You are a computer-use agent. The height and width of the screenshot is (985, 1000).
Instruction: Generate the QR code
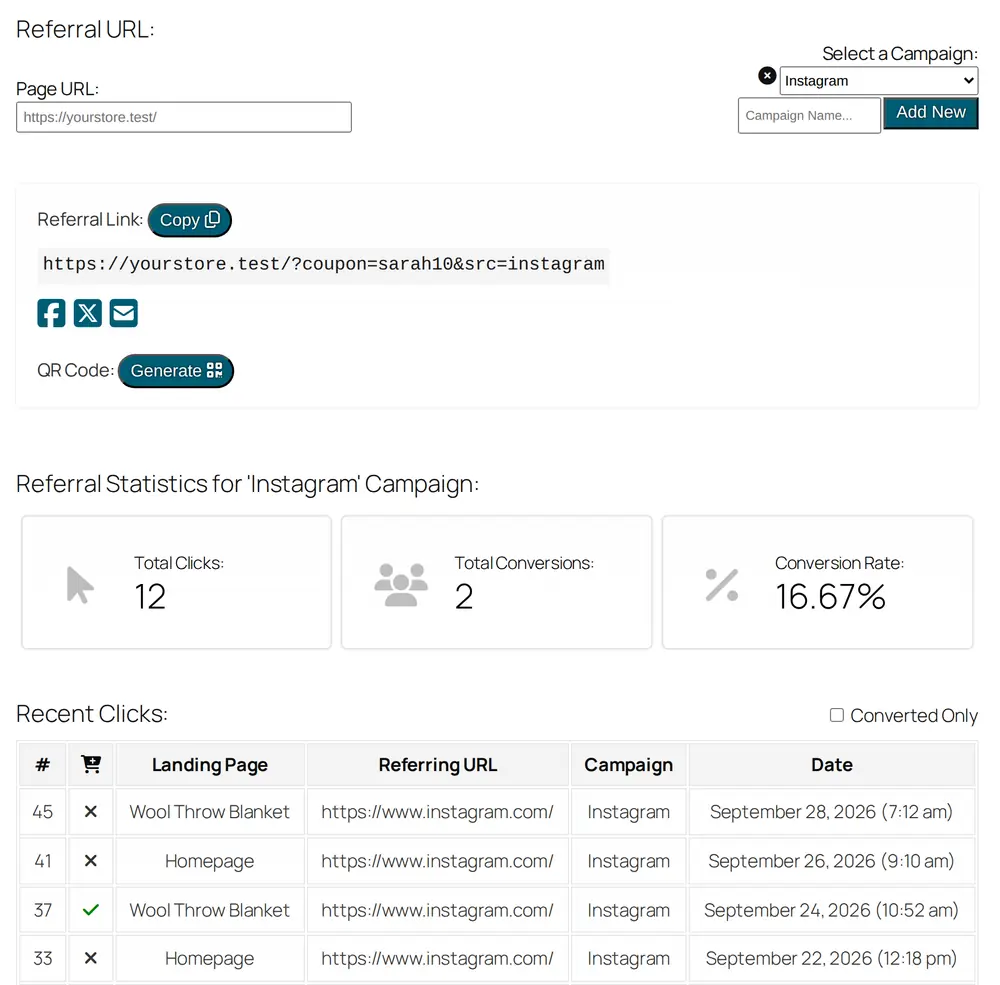coord(176,371)
